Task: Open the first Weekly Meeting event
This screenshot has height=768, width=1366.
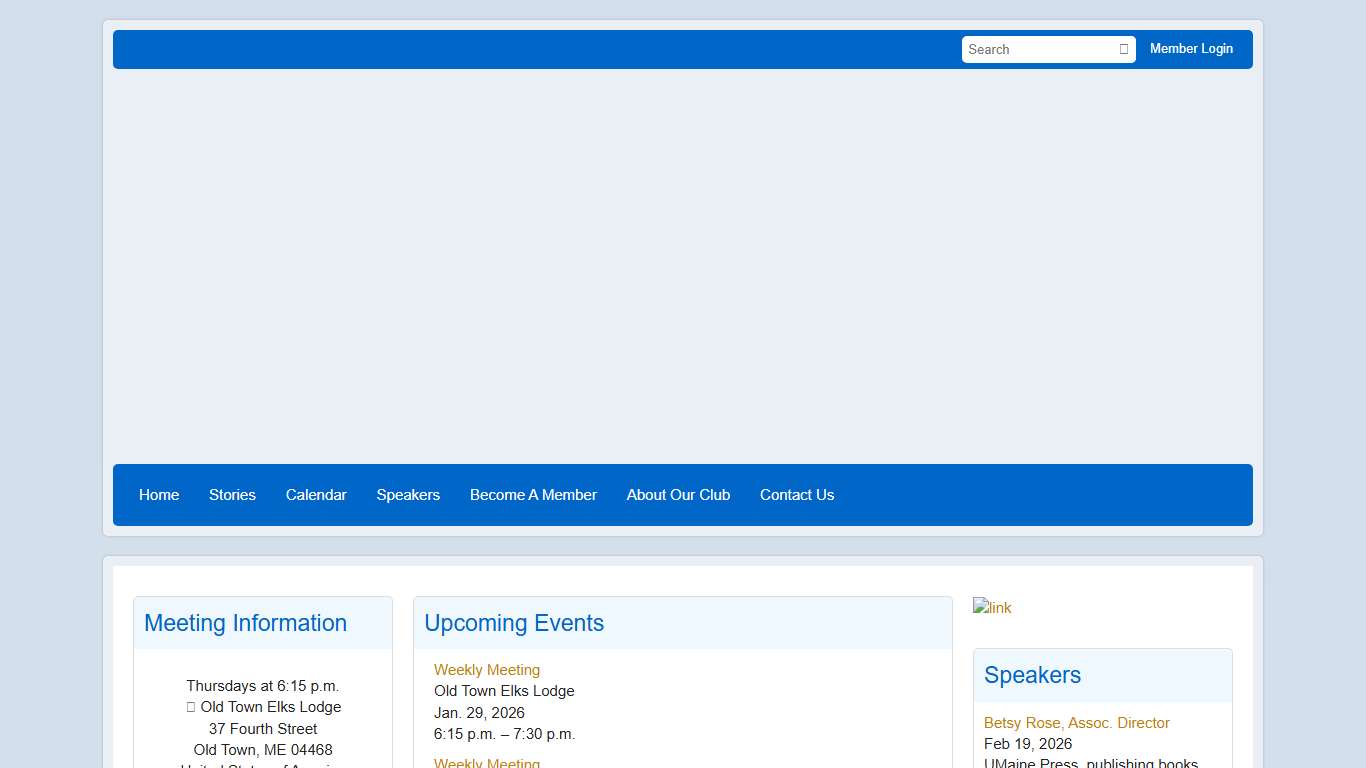Action: point(487,669)
